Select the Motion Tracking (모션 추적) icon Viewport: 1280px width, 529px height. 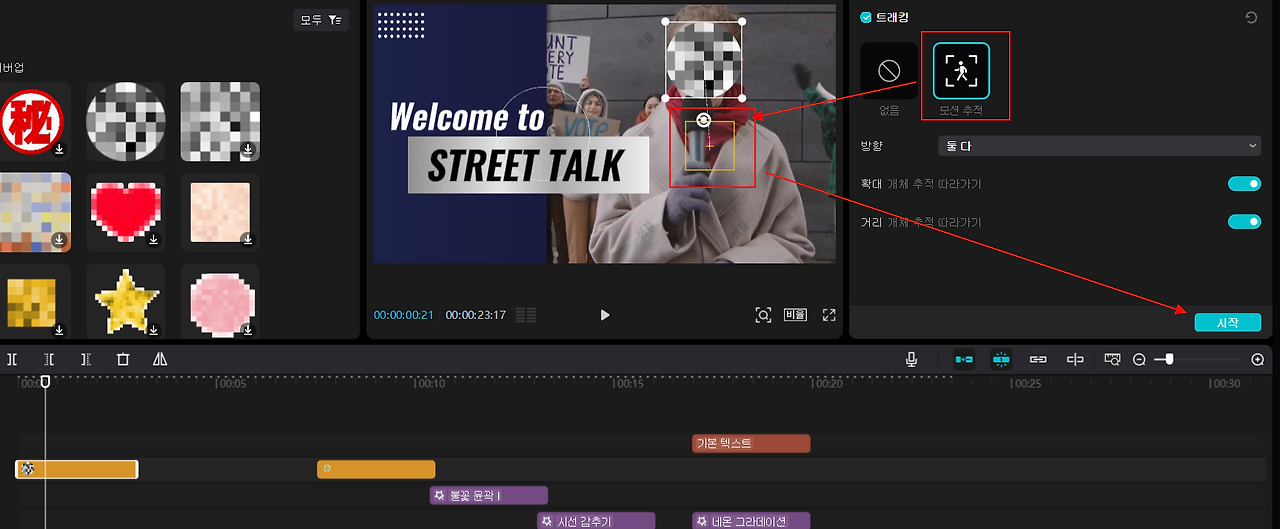click(x=961, y=70)
